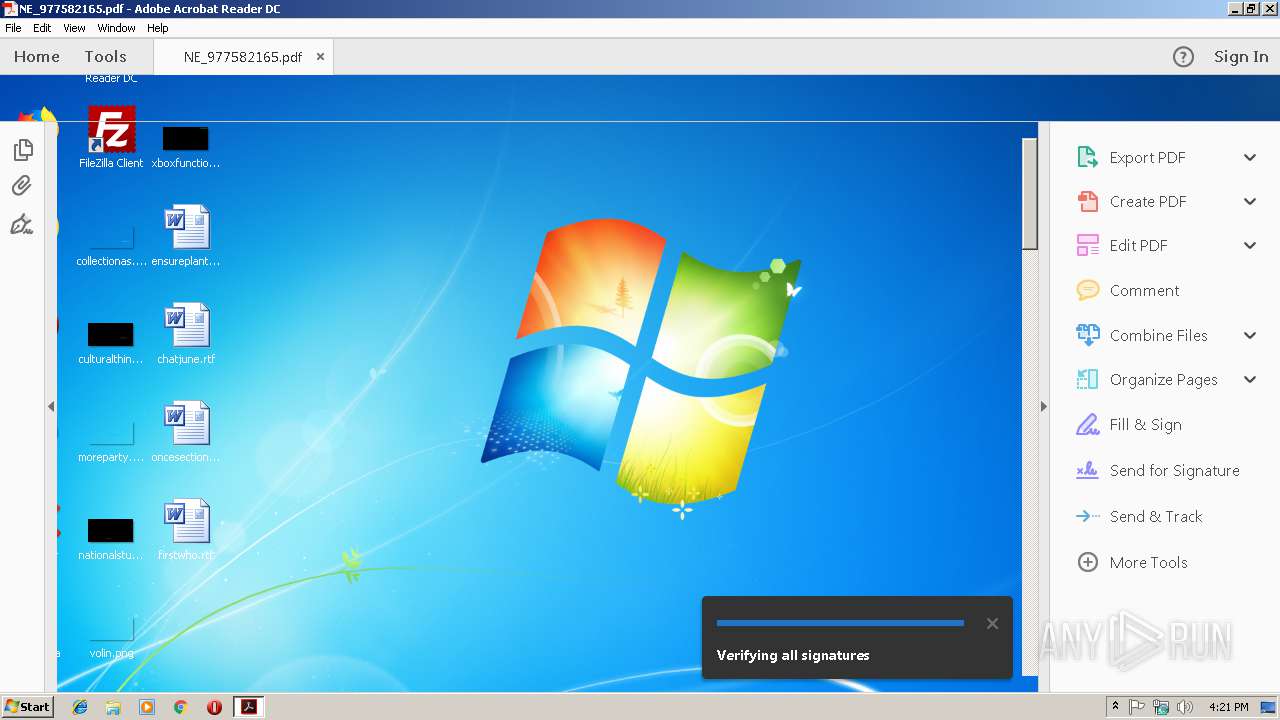This screenshot has width=1280, height=720.
Task: Show hidden system tray icons arrow
Action: pos(1115,707)
